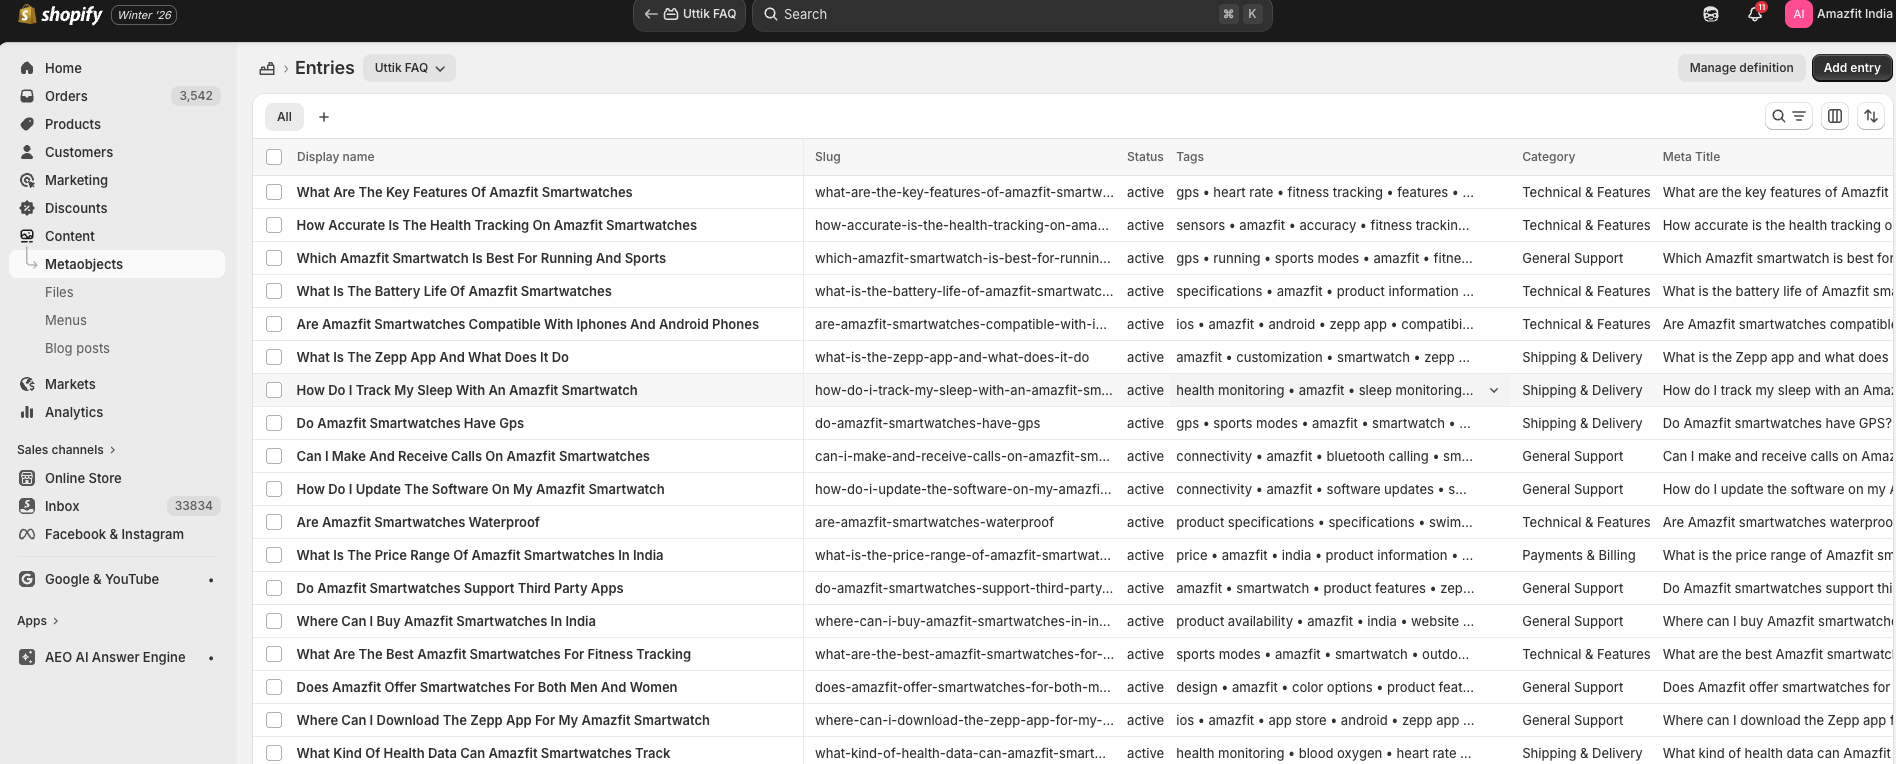
Task: Check the Zepp App And What Does It Do row
Action: [274, 357]
